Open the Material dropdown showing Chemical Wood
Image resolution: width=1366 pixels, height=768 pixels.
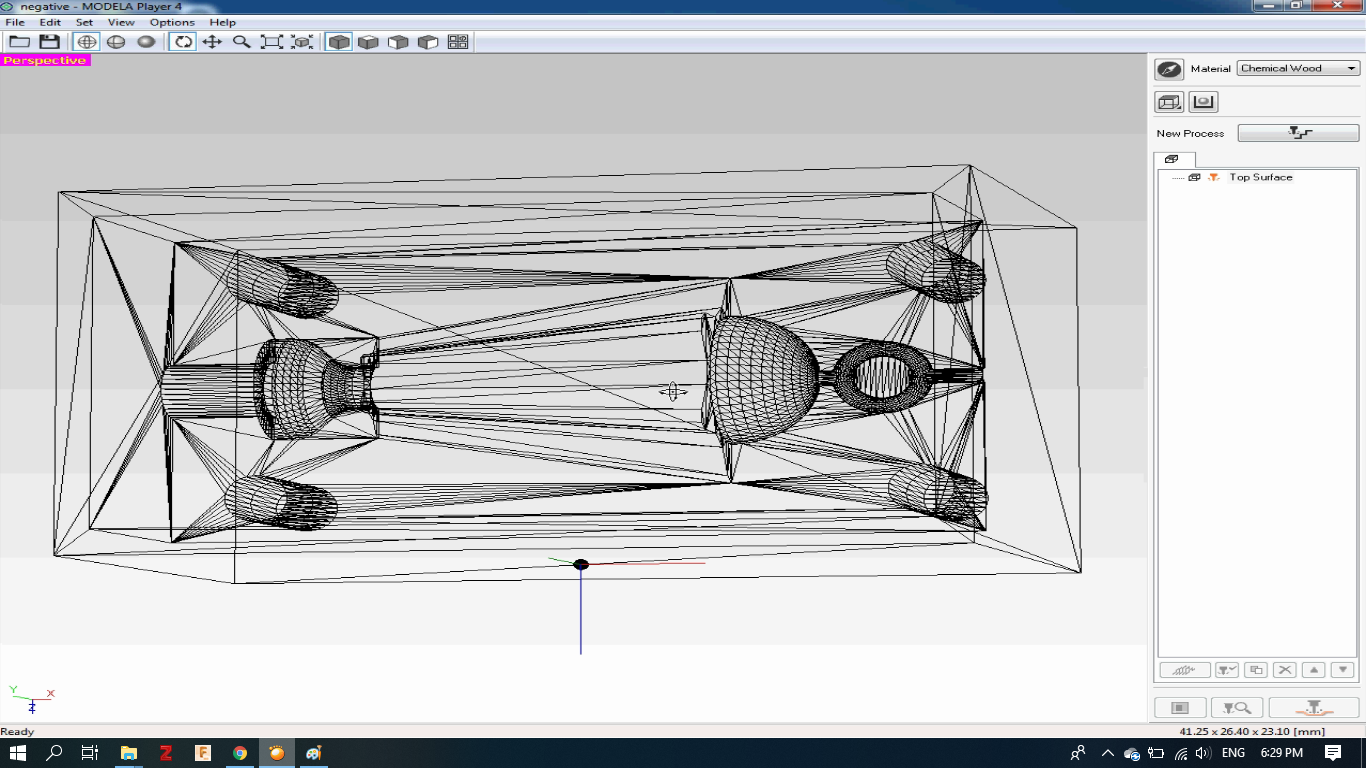coord(1298,69)
